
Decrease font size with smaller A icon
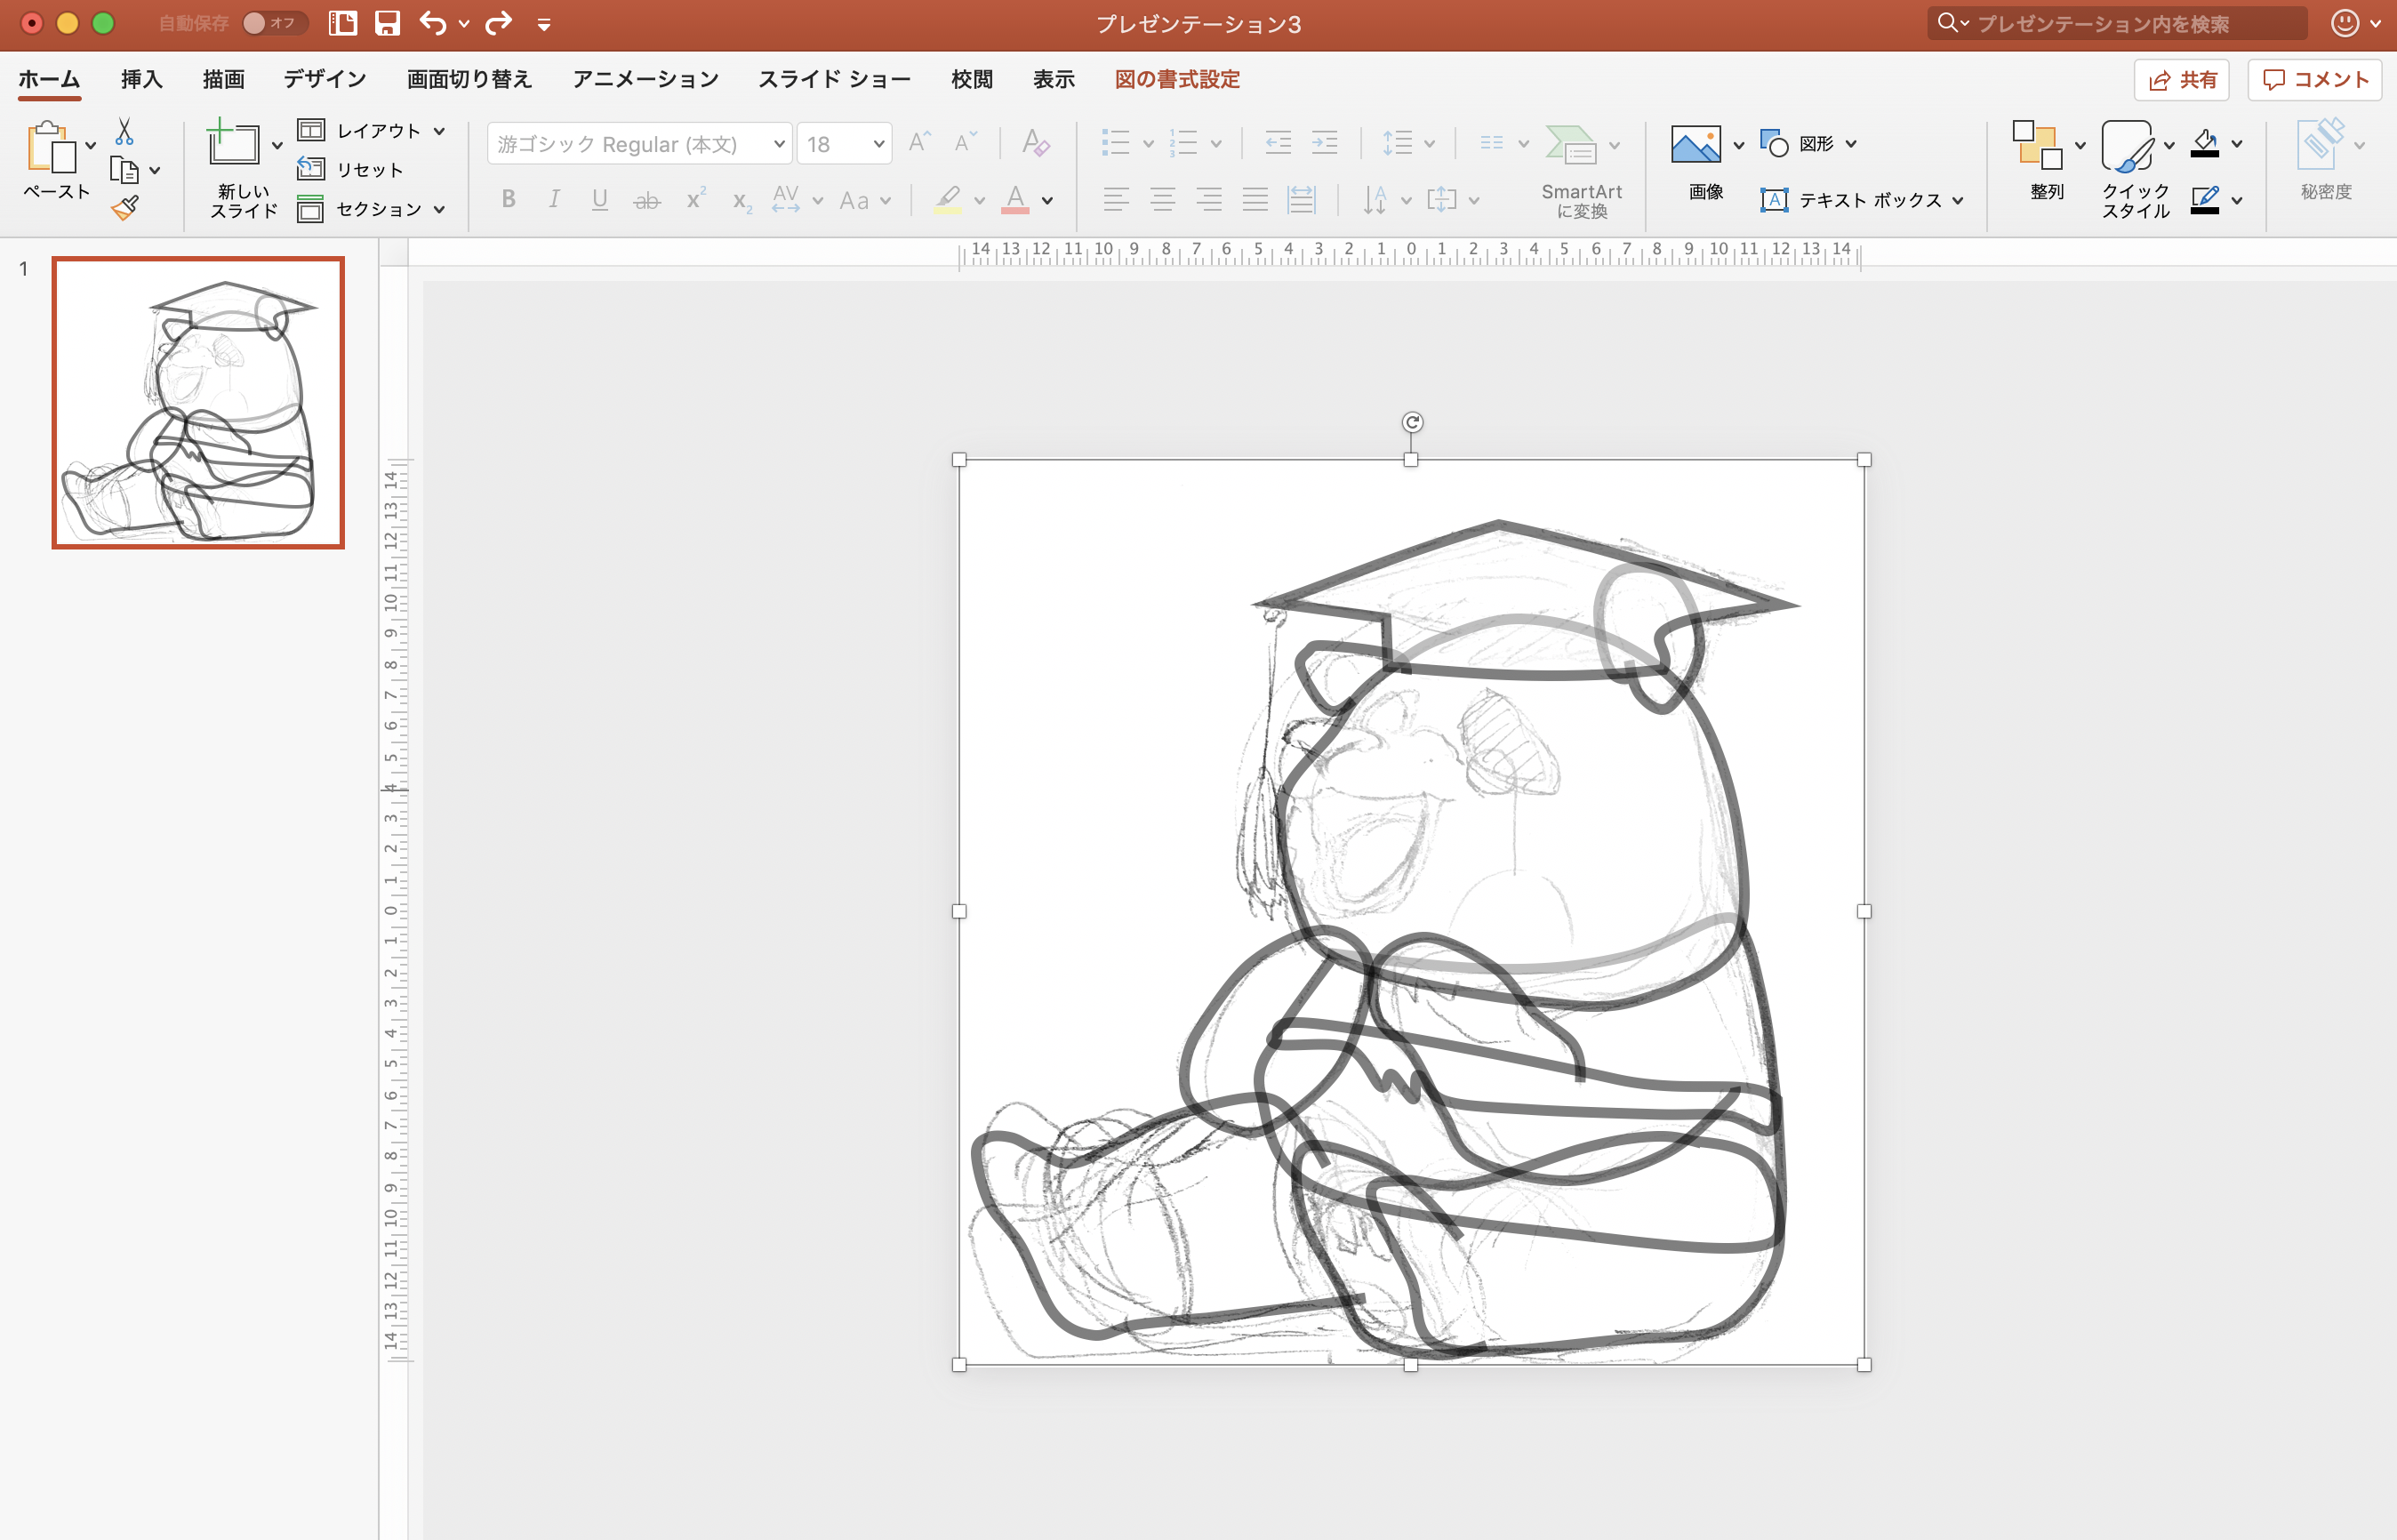[x=964, y=143]
